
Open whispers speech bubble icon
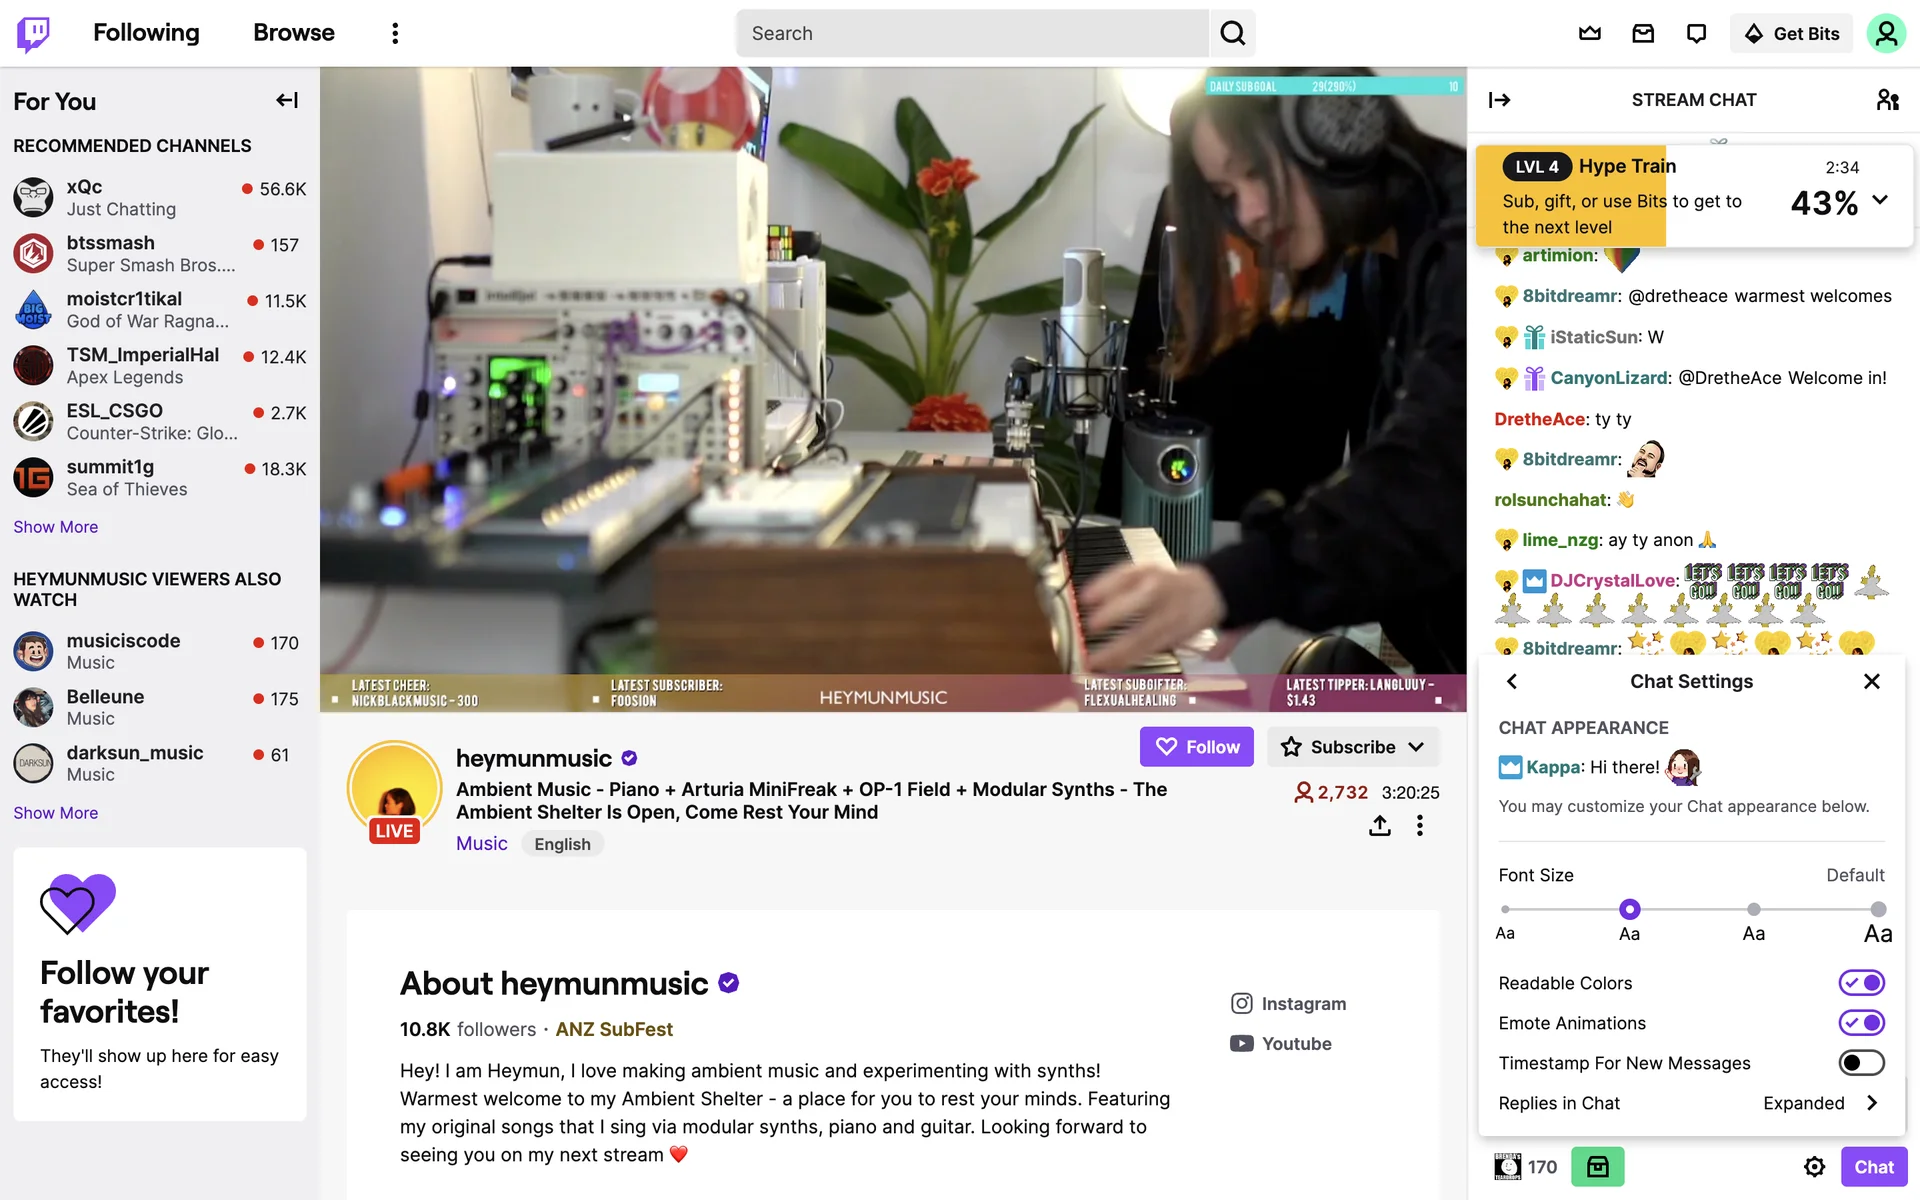(x=1696, y=33)
